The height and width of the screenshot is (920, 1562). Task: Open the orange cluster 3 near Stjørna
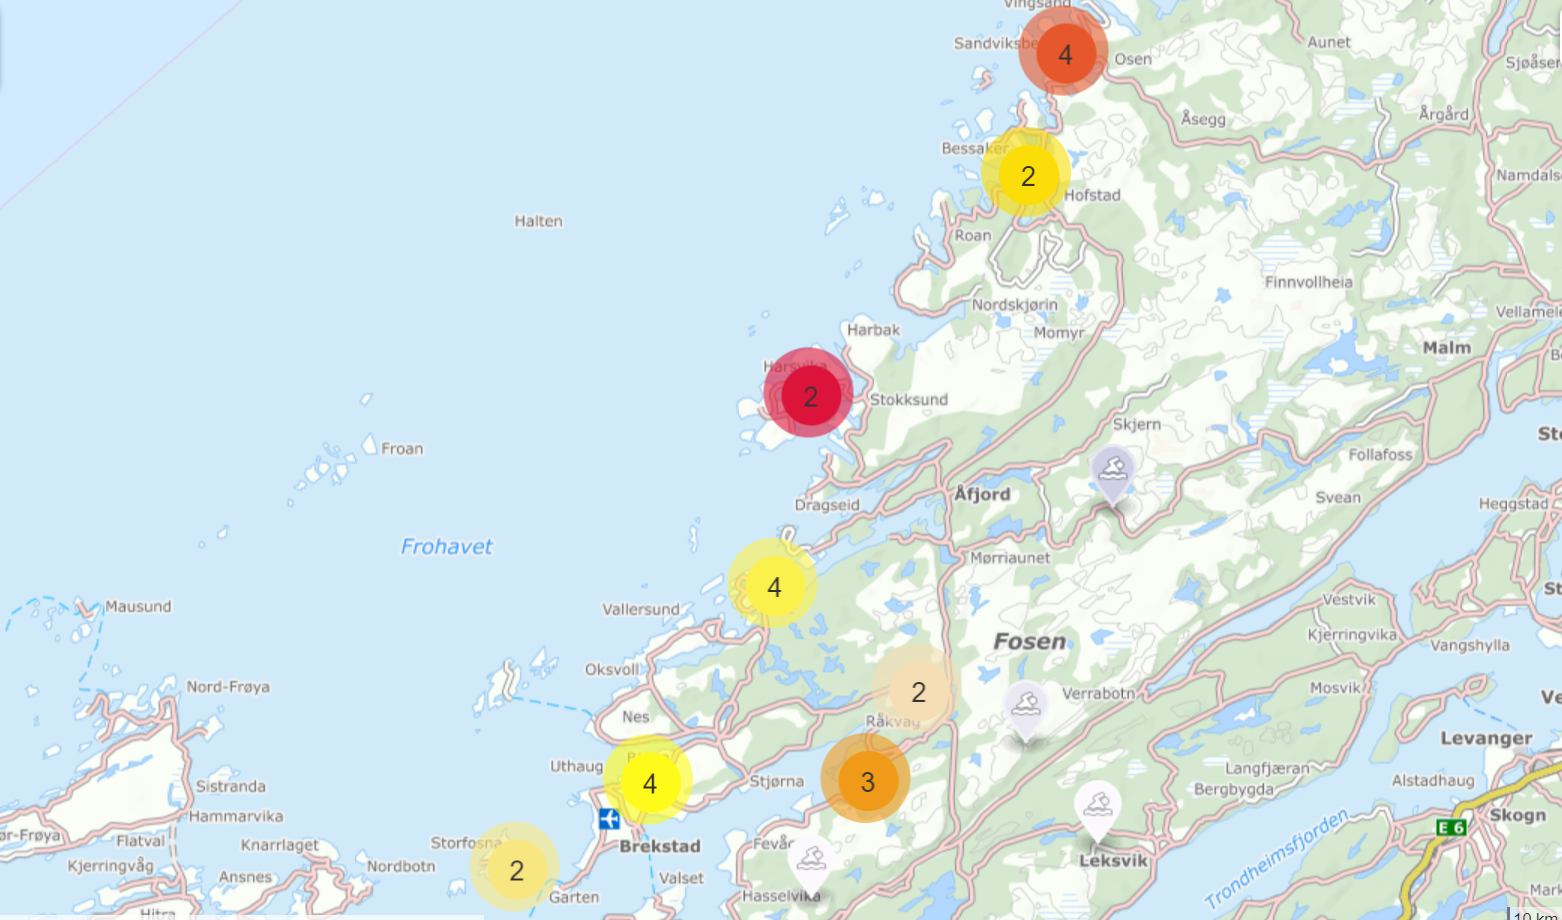tap(866, 781)
